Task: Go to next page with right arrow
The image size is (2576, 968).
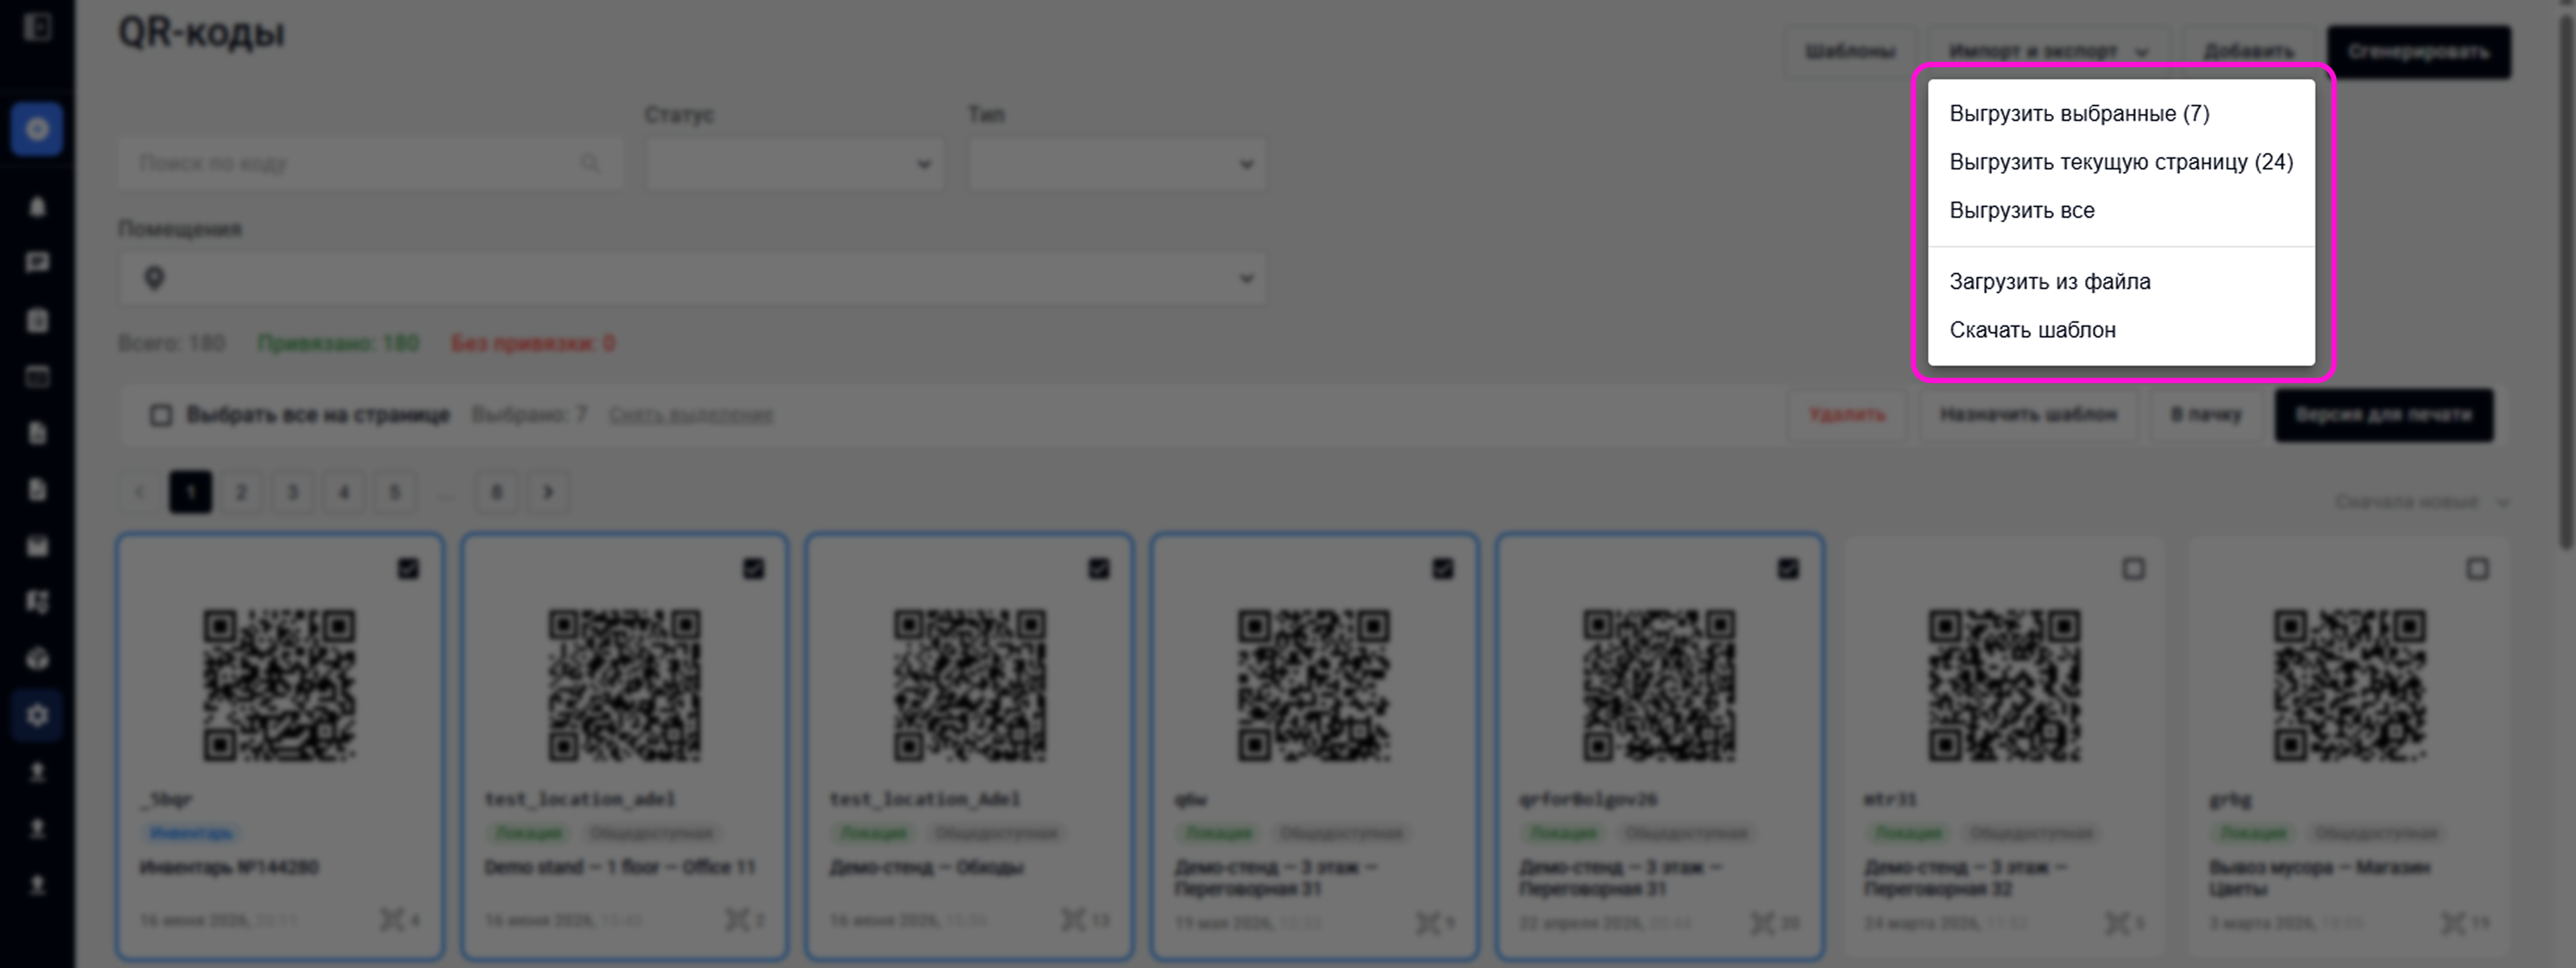Action: 548,492
